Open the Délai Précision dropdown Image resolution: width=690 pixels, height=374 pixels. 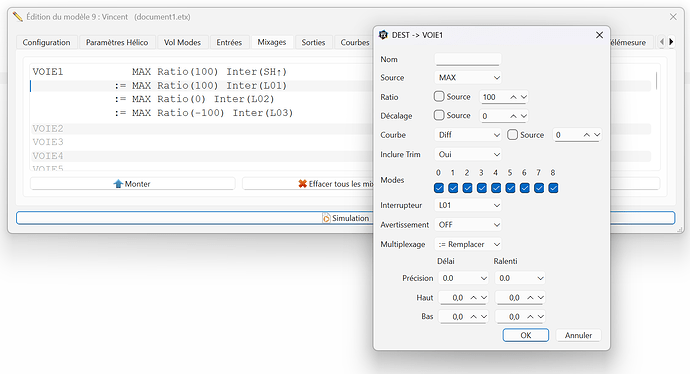pos(463,278)
